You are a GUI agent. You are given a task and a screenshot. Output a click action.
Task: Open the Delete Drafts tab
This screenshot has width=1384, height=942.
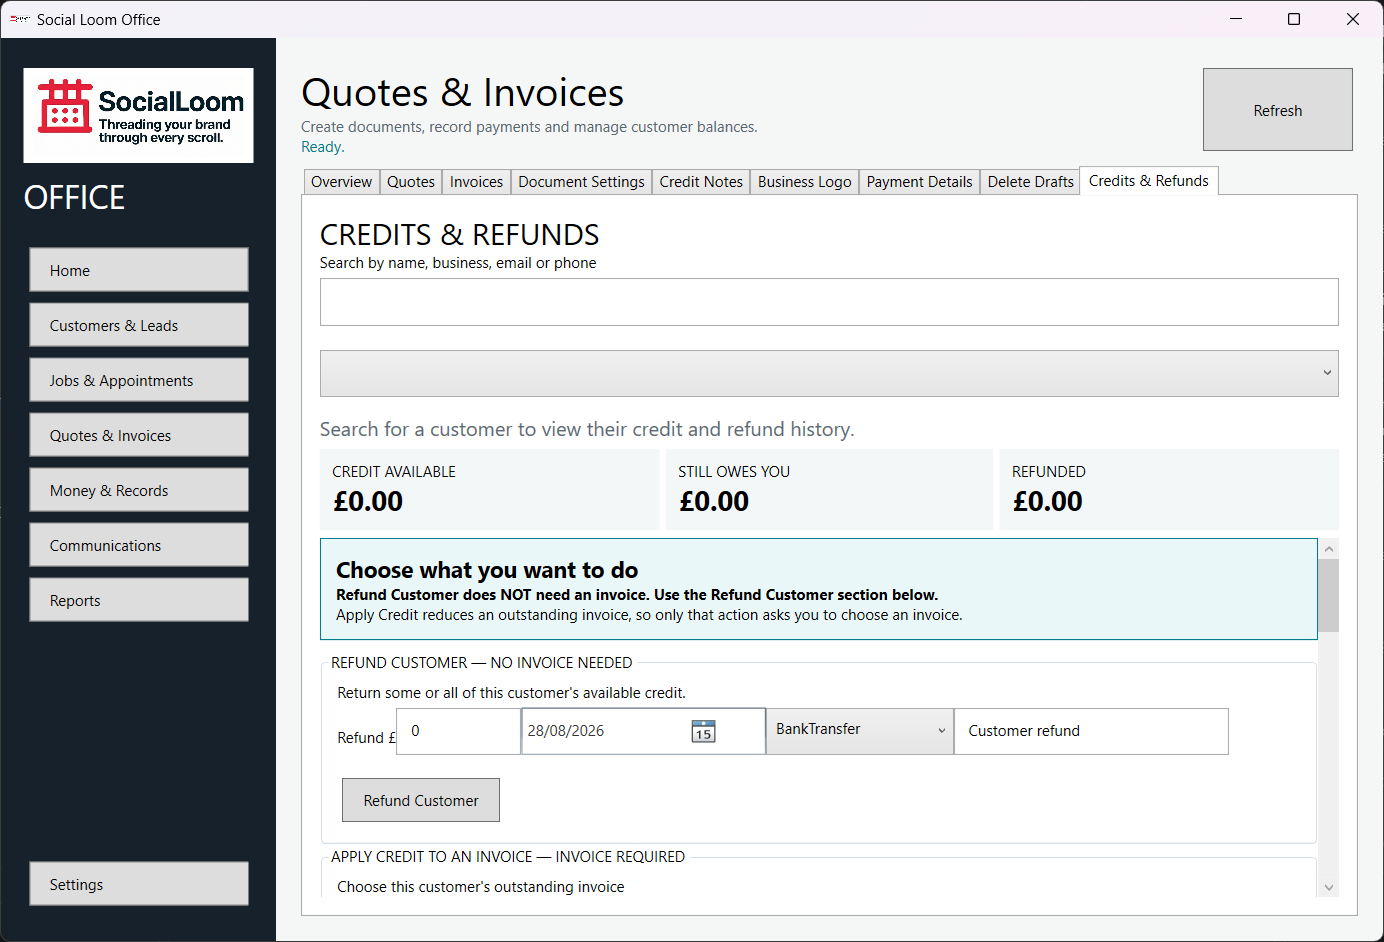(x=1030, y=182)
